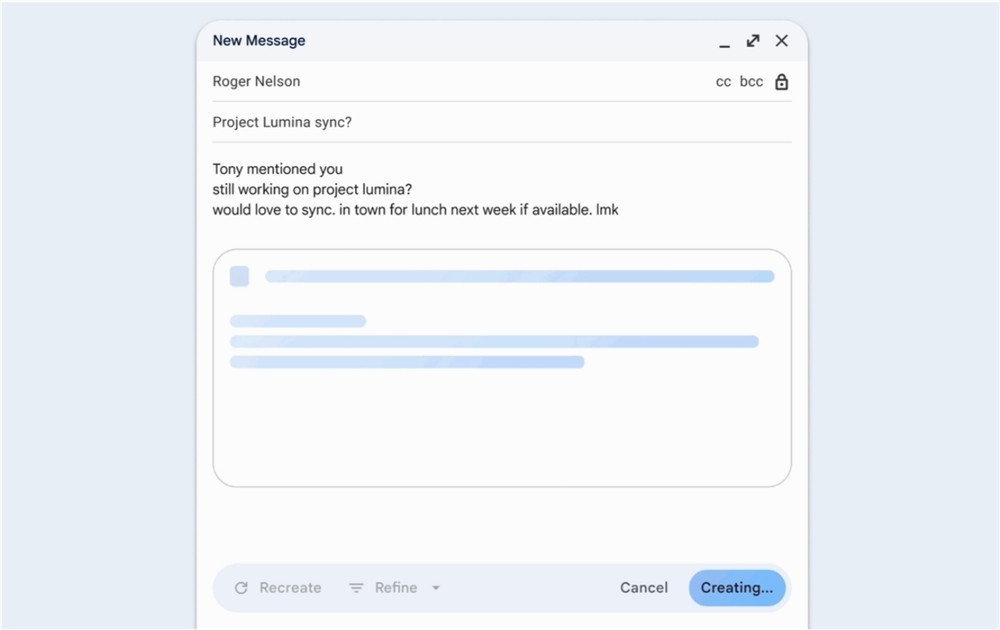Click the Refine filter lines icon
Viewport: 1000px width, 630px height.
[356, 588]
